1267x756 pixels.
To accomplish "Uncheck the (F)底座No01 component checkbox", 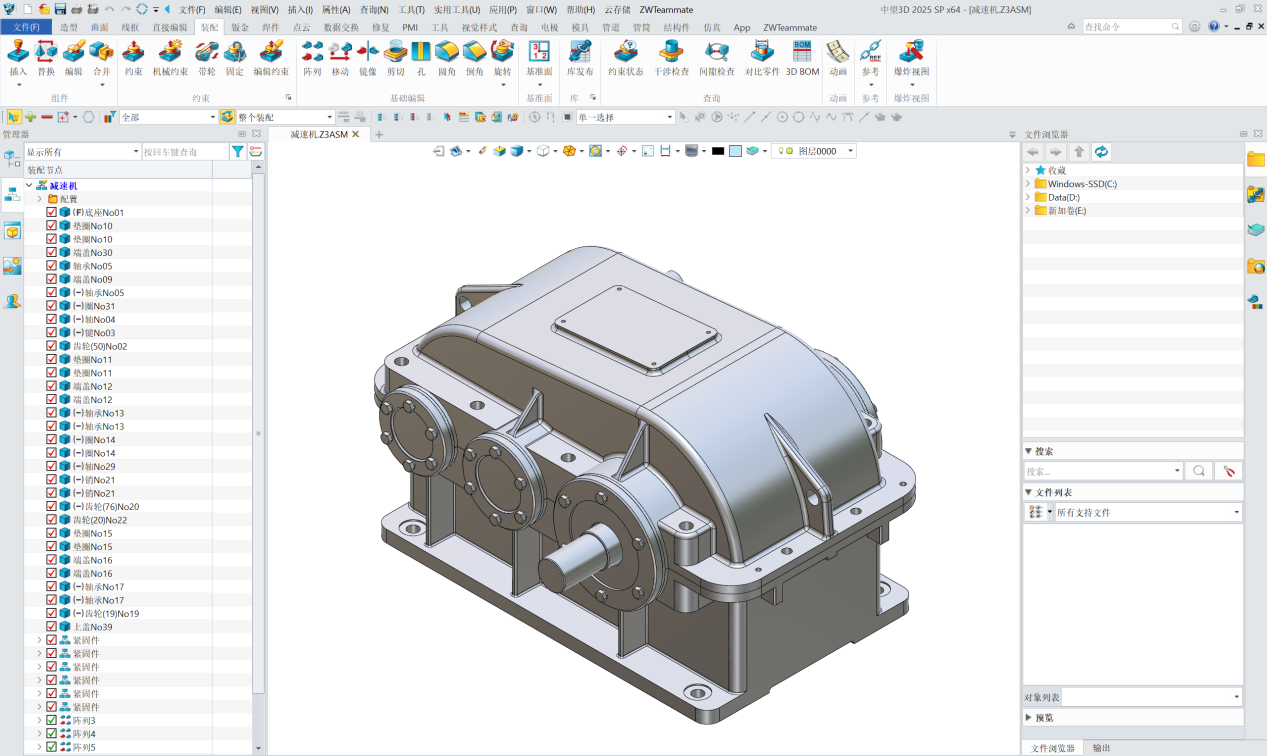I will [52, 213].
